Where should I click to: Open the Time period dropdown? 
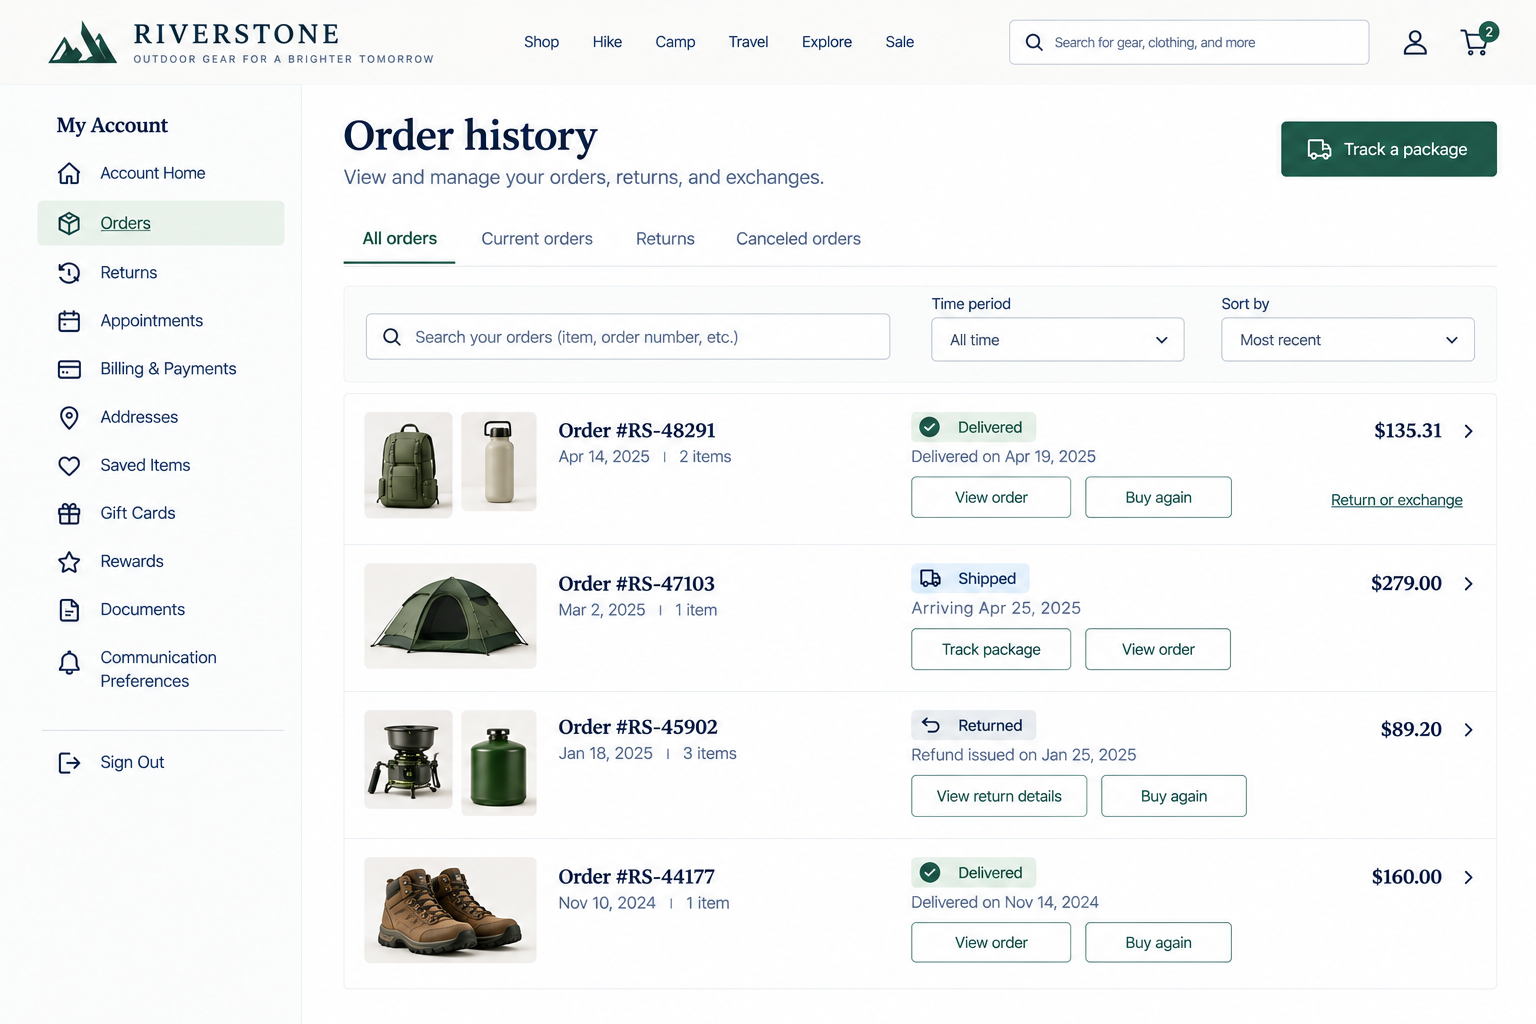1057,340
